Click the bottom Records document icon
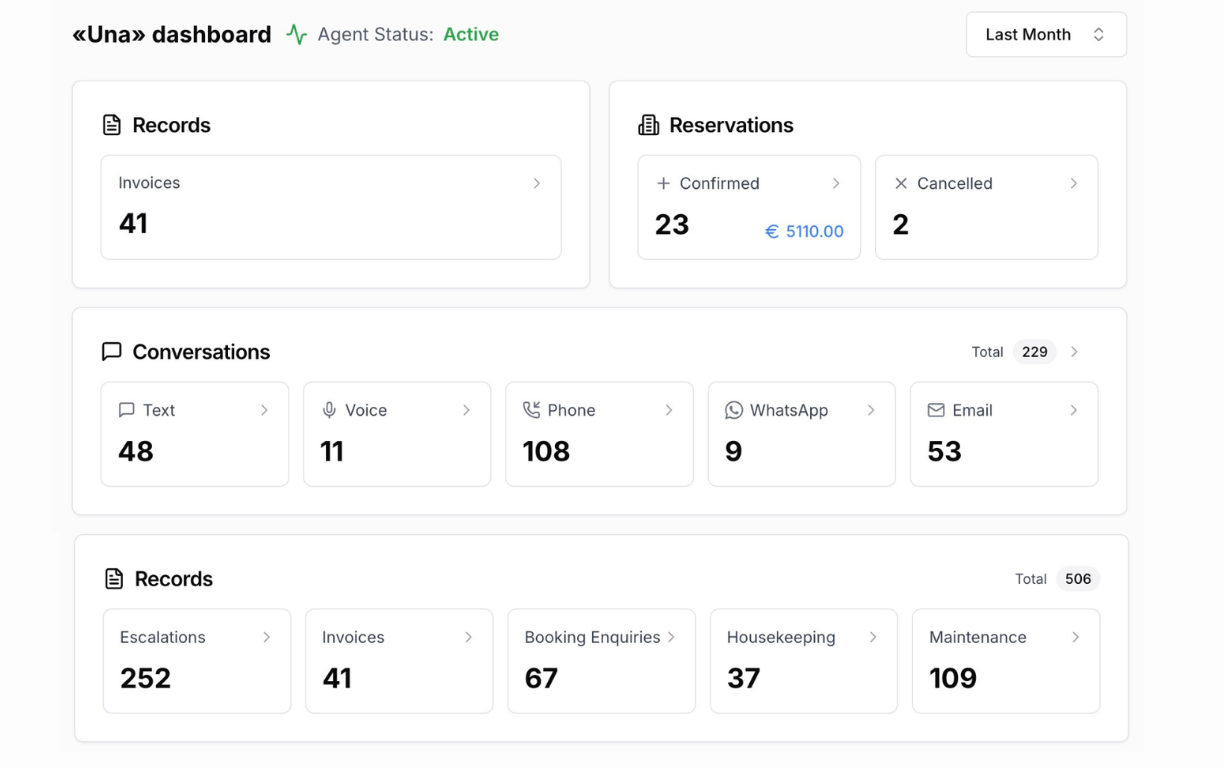The width and height of the screenshot is (1224, 768). [x=114, y=579]
